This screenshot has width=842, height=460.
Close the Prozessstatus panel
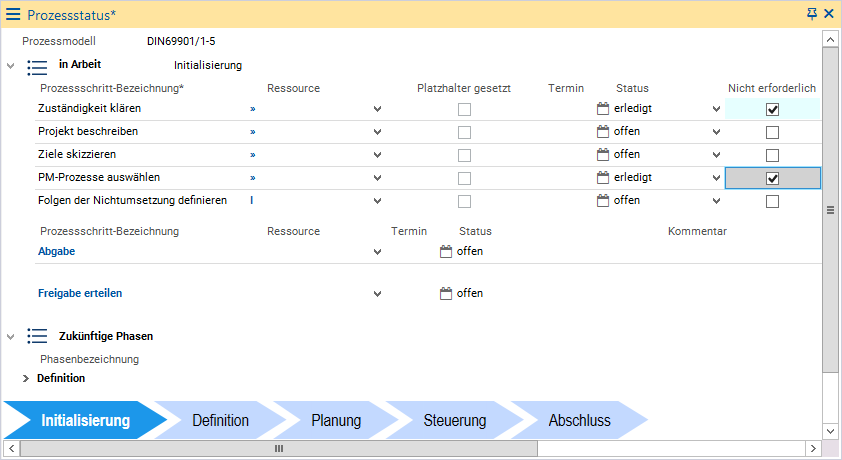pos(829,14)
